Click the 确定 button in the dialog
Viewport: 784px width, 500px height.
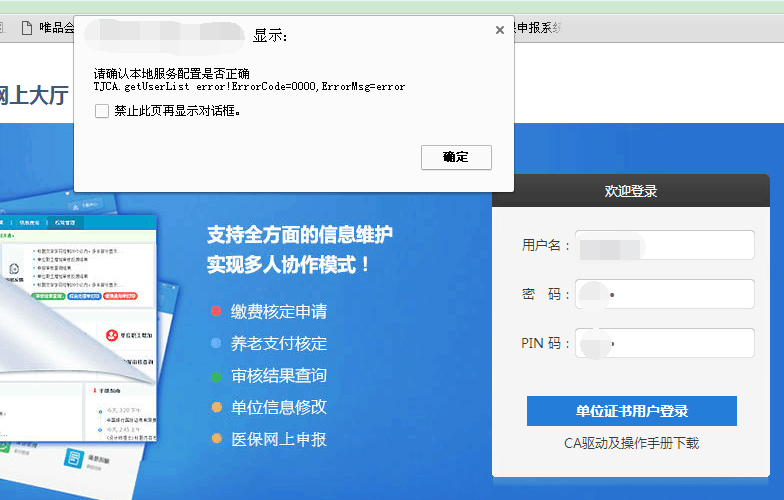pos(456,157)
